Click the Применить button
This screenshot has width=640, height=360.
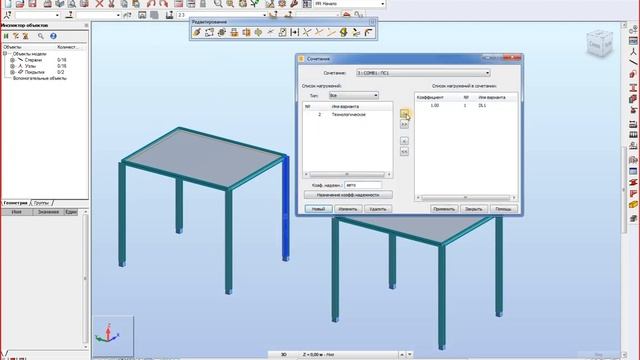(444, 209)
